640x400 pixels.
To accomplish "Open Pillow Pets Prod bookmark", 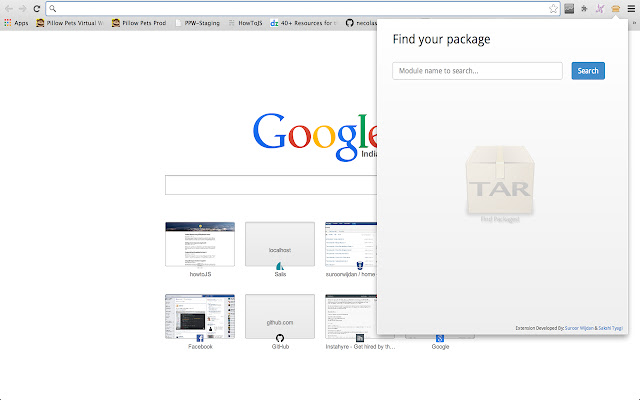I will pyautogui.click(x=139, y=23).
